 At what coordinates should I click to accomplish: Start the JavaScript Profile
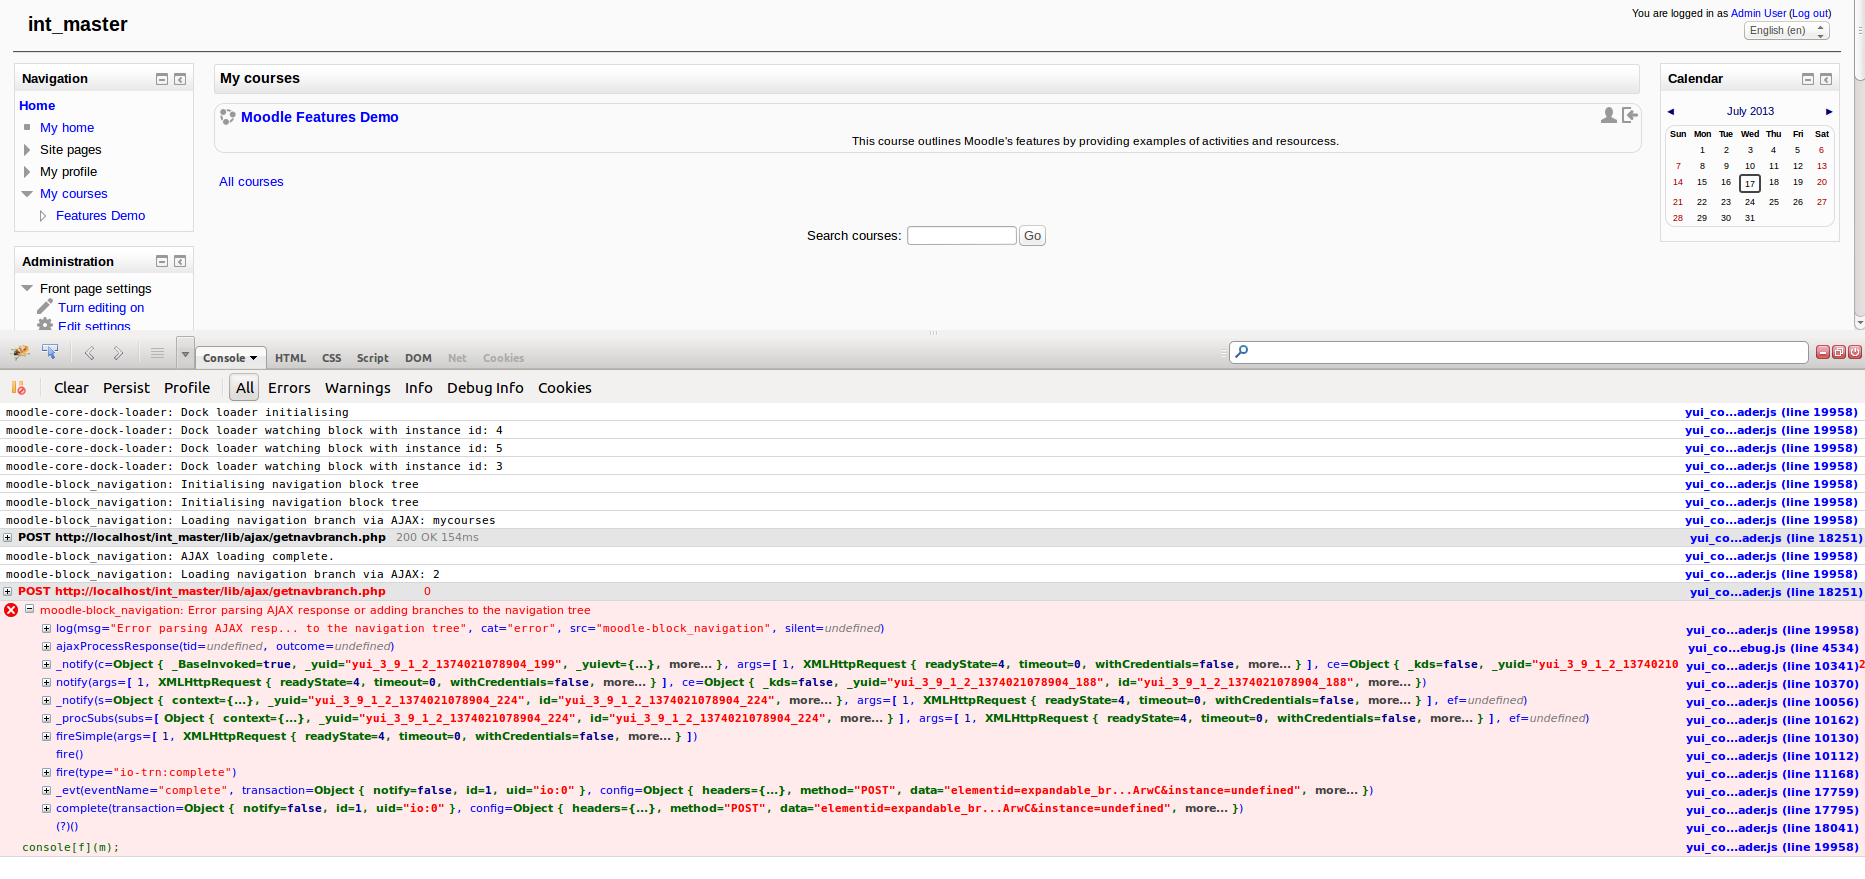[x=187, y=388]
